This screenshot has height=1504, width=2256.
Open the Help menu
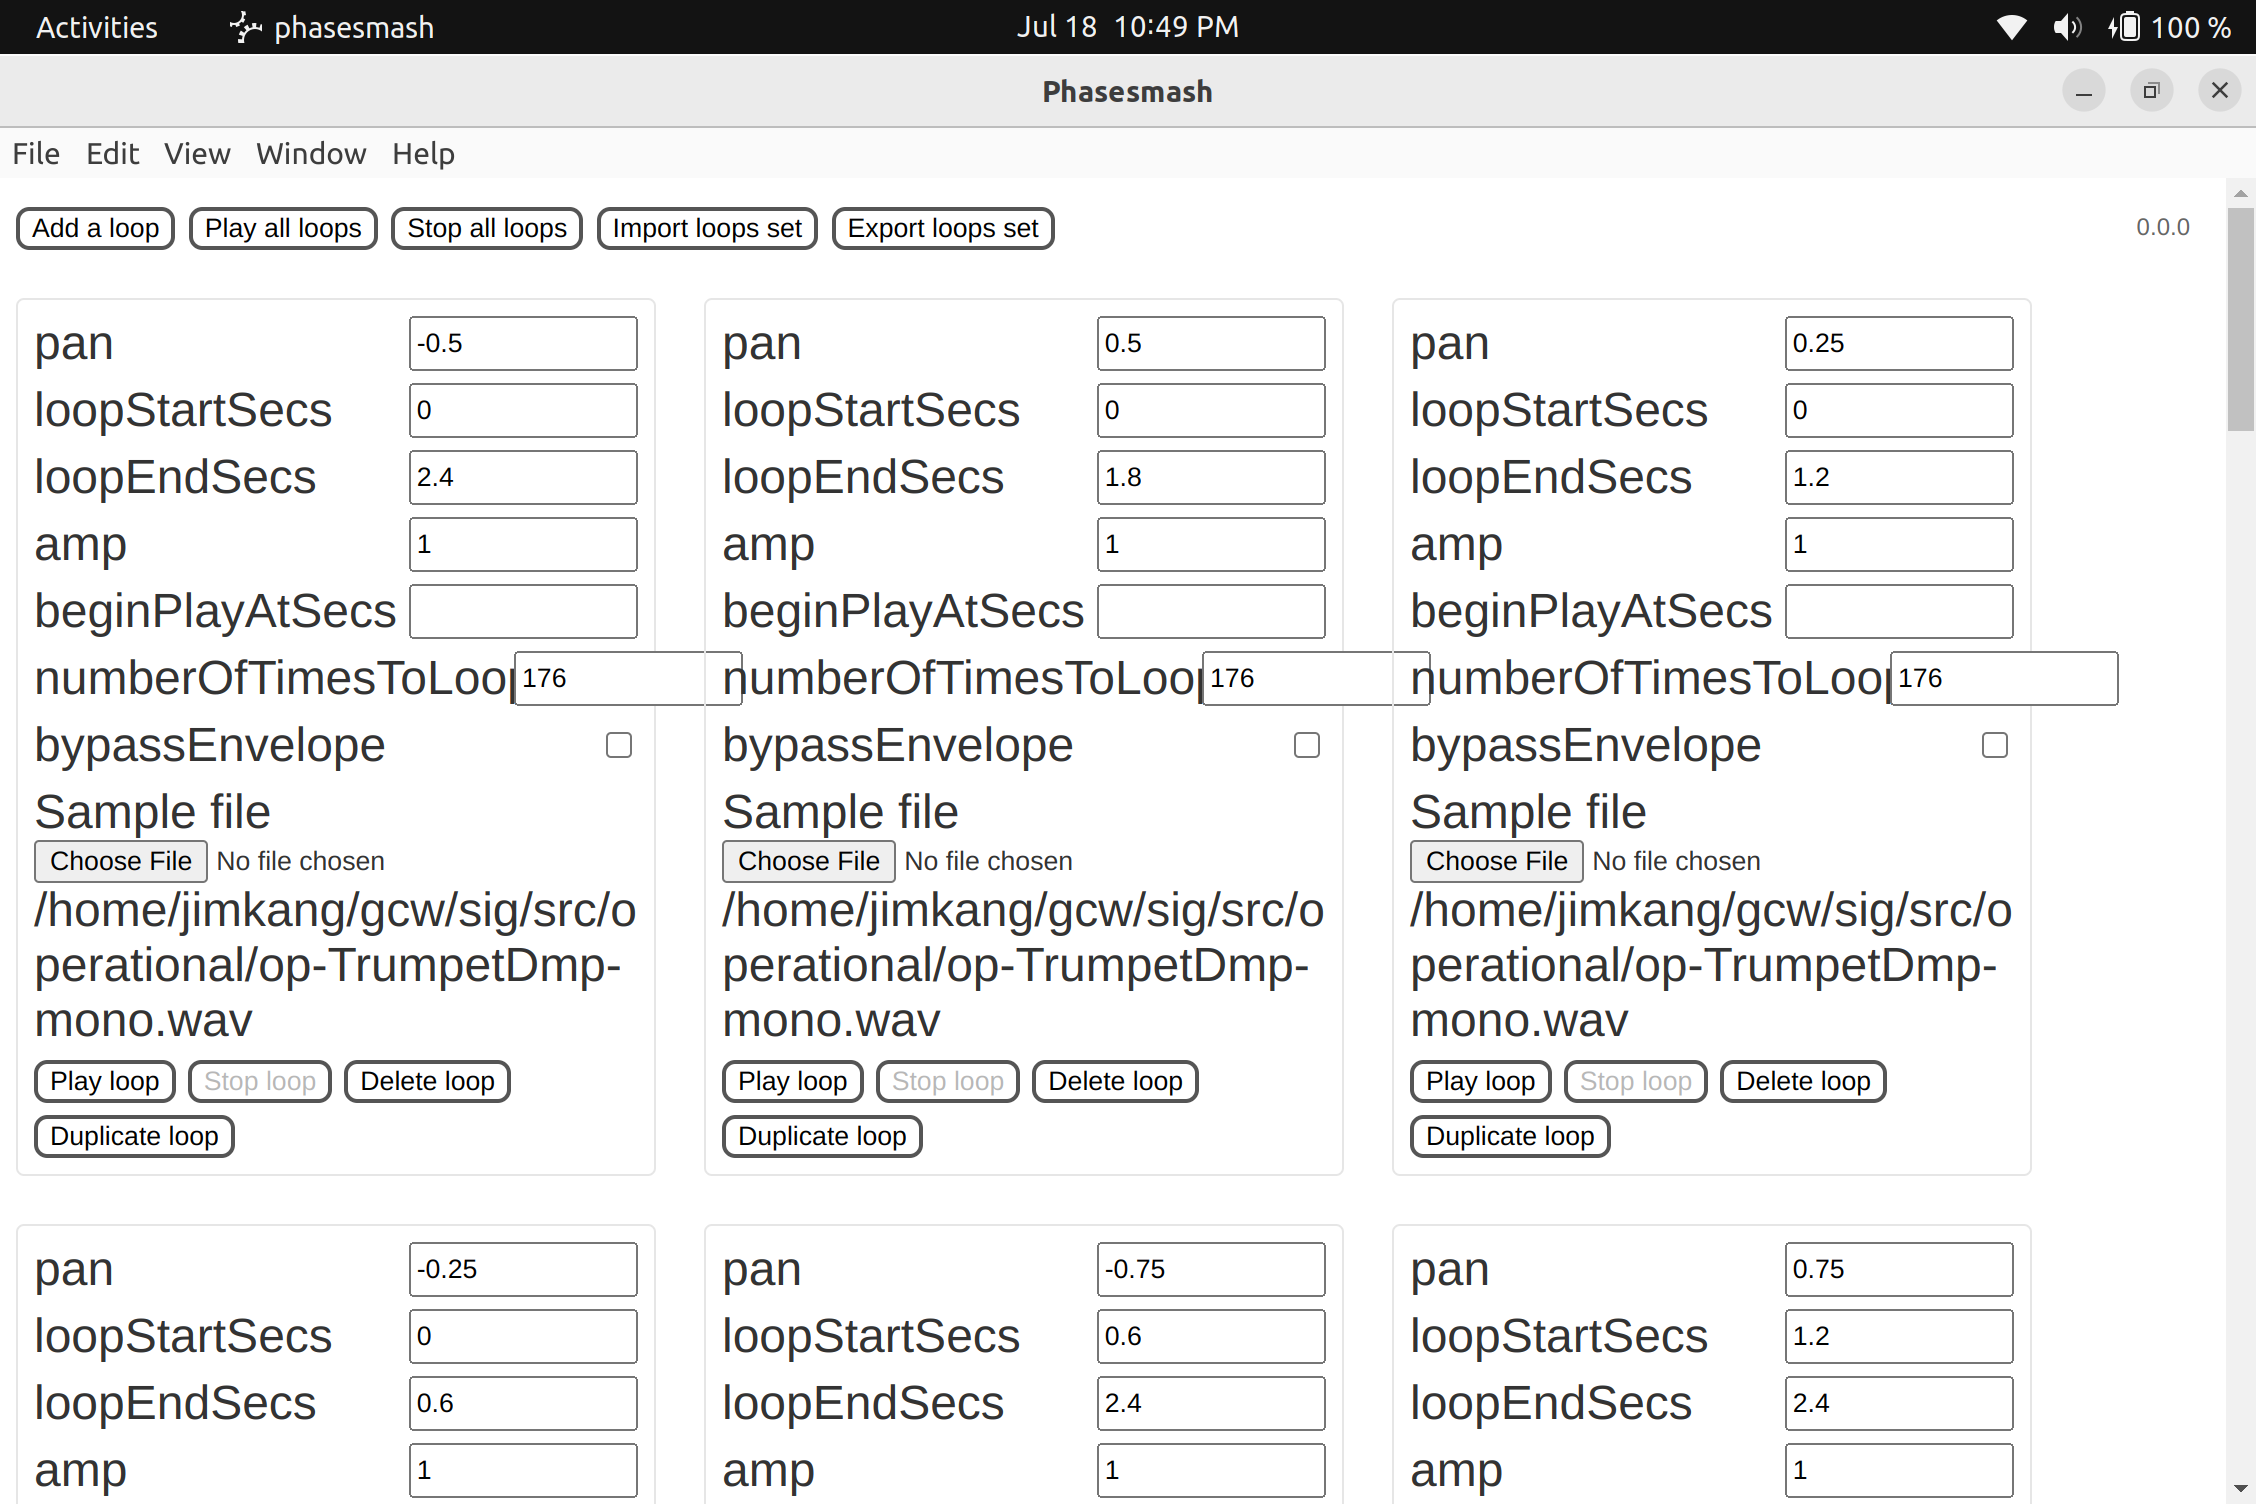(x=423, y=154)
